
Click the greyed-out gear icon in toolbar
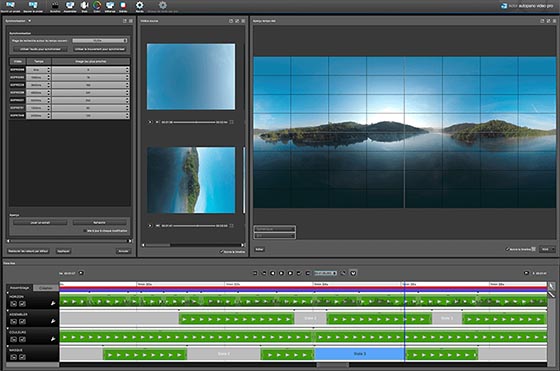(x=162, y=5)
